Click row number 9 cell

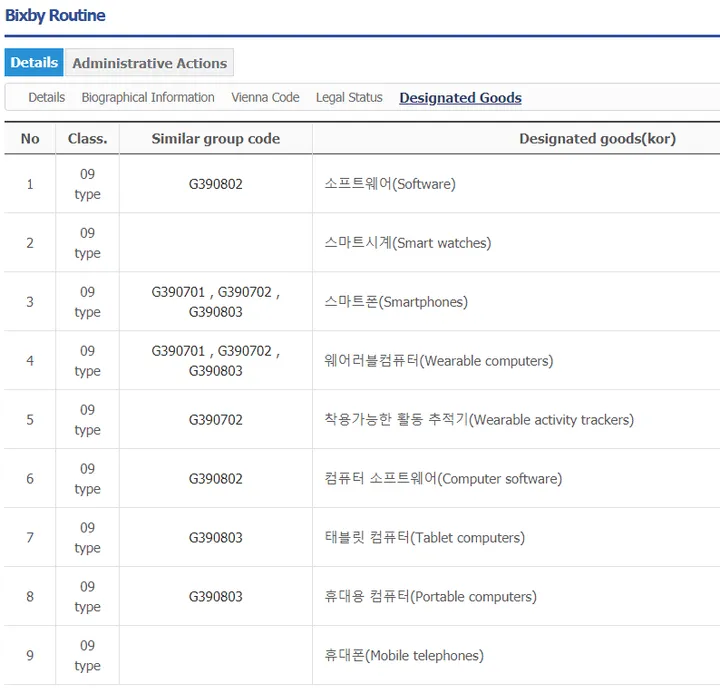30,656
